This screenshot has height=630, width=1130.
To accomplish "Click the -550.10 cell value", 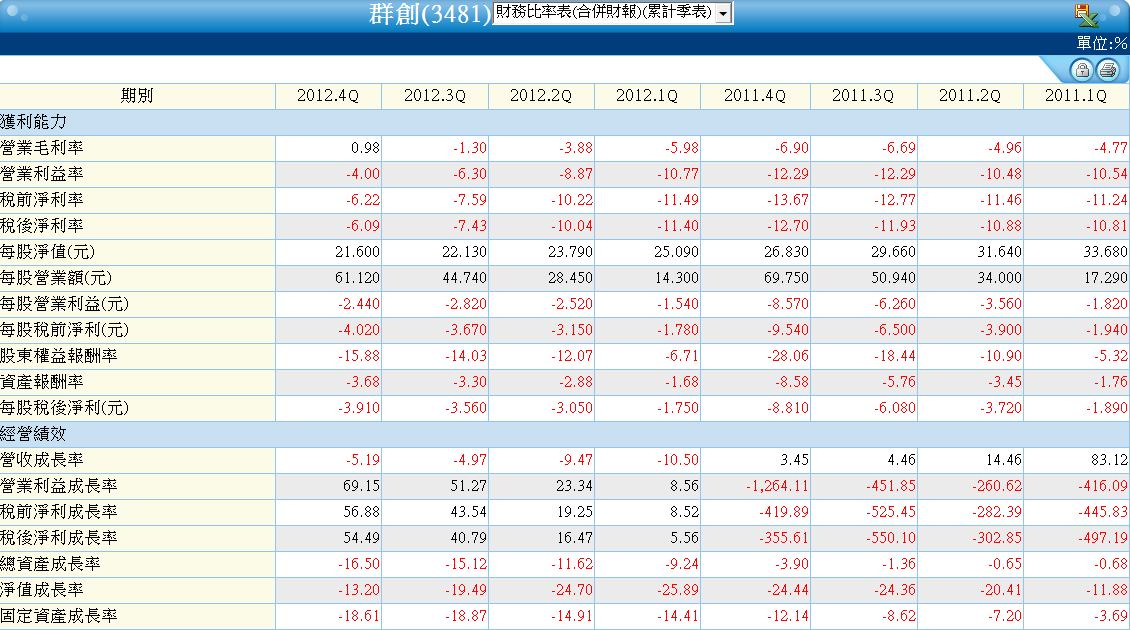I will pyautogui.click(x=891, y=538).
